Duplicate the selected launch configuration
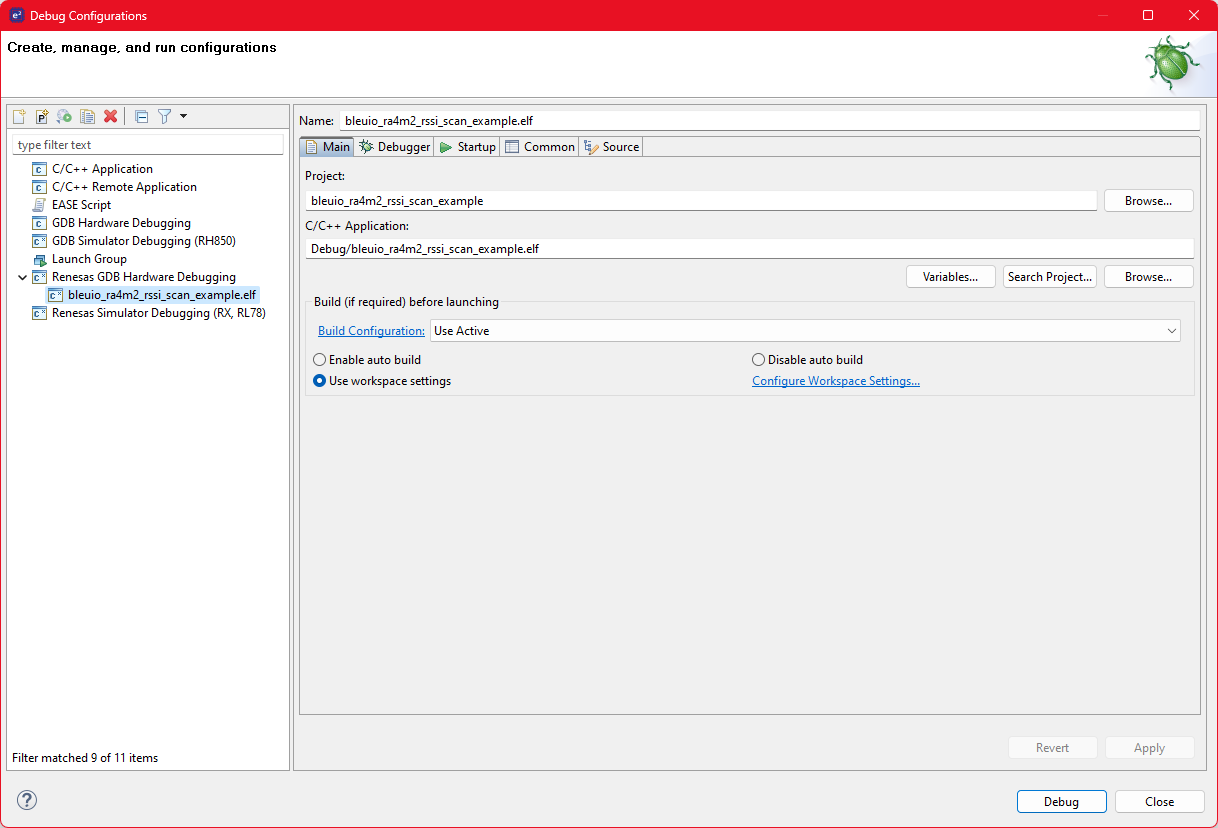 click(87, 116)
